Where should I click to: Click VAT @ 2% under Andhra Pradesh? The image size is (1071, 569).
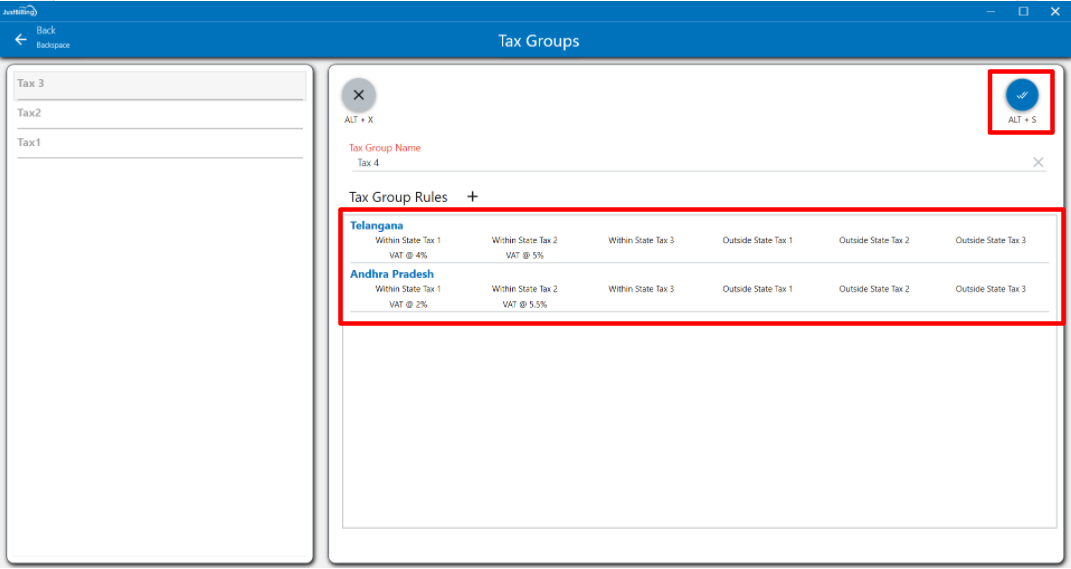[x=408, y=304]
